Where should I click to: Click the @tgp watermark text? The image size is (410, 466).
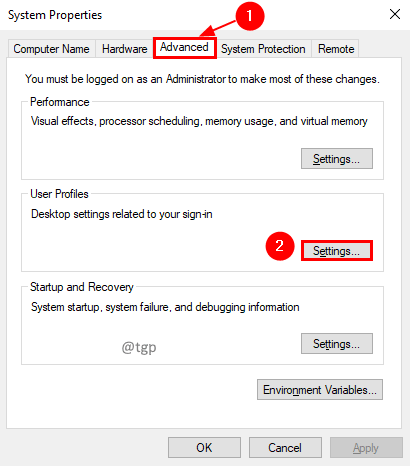pos(139,347)
